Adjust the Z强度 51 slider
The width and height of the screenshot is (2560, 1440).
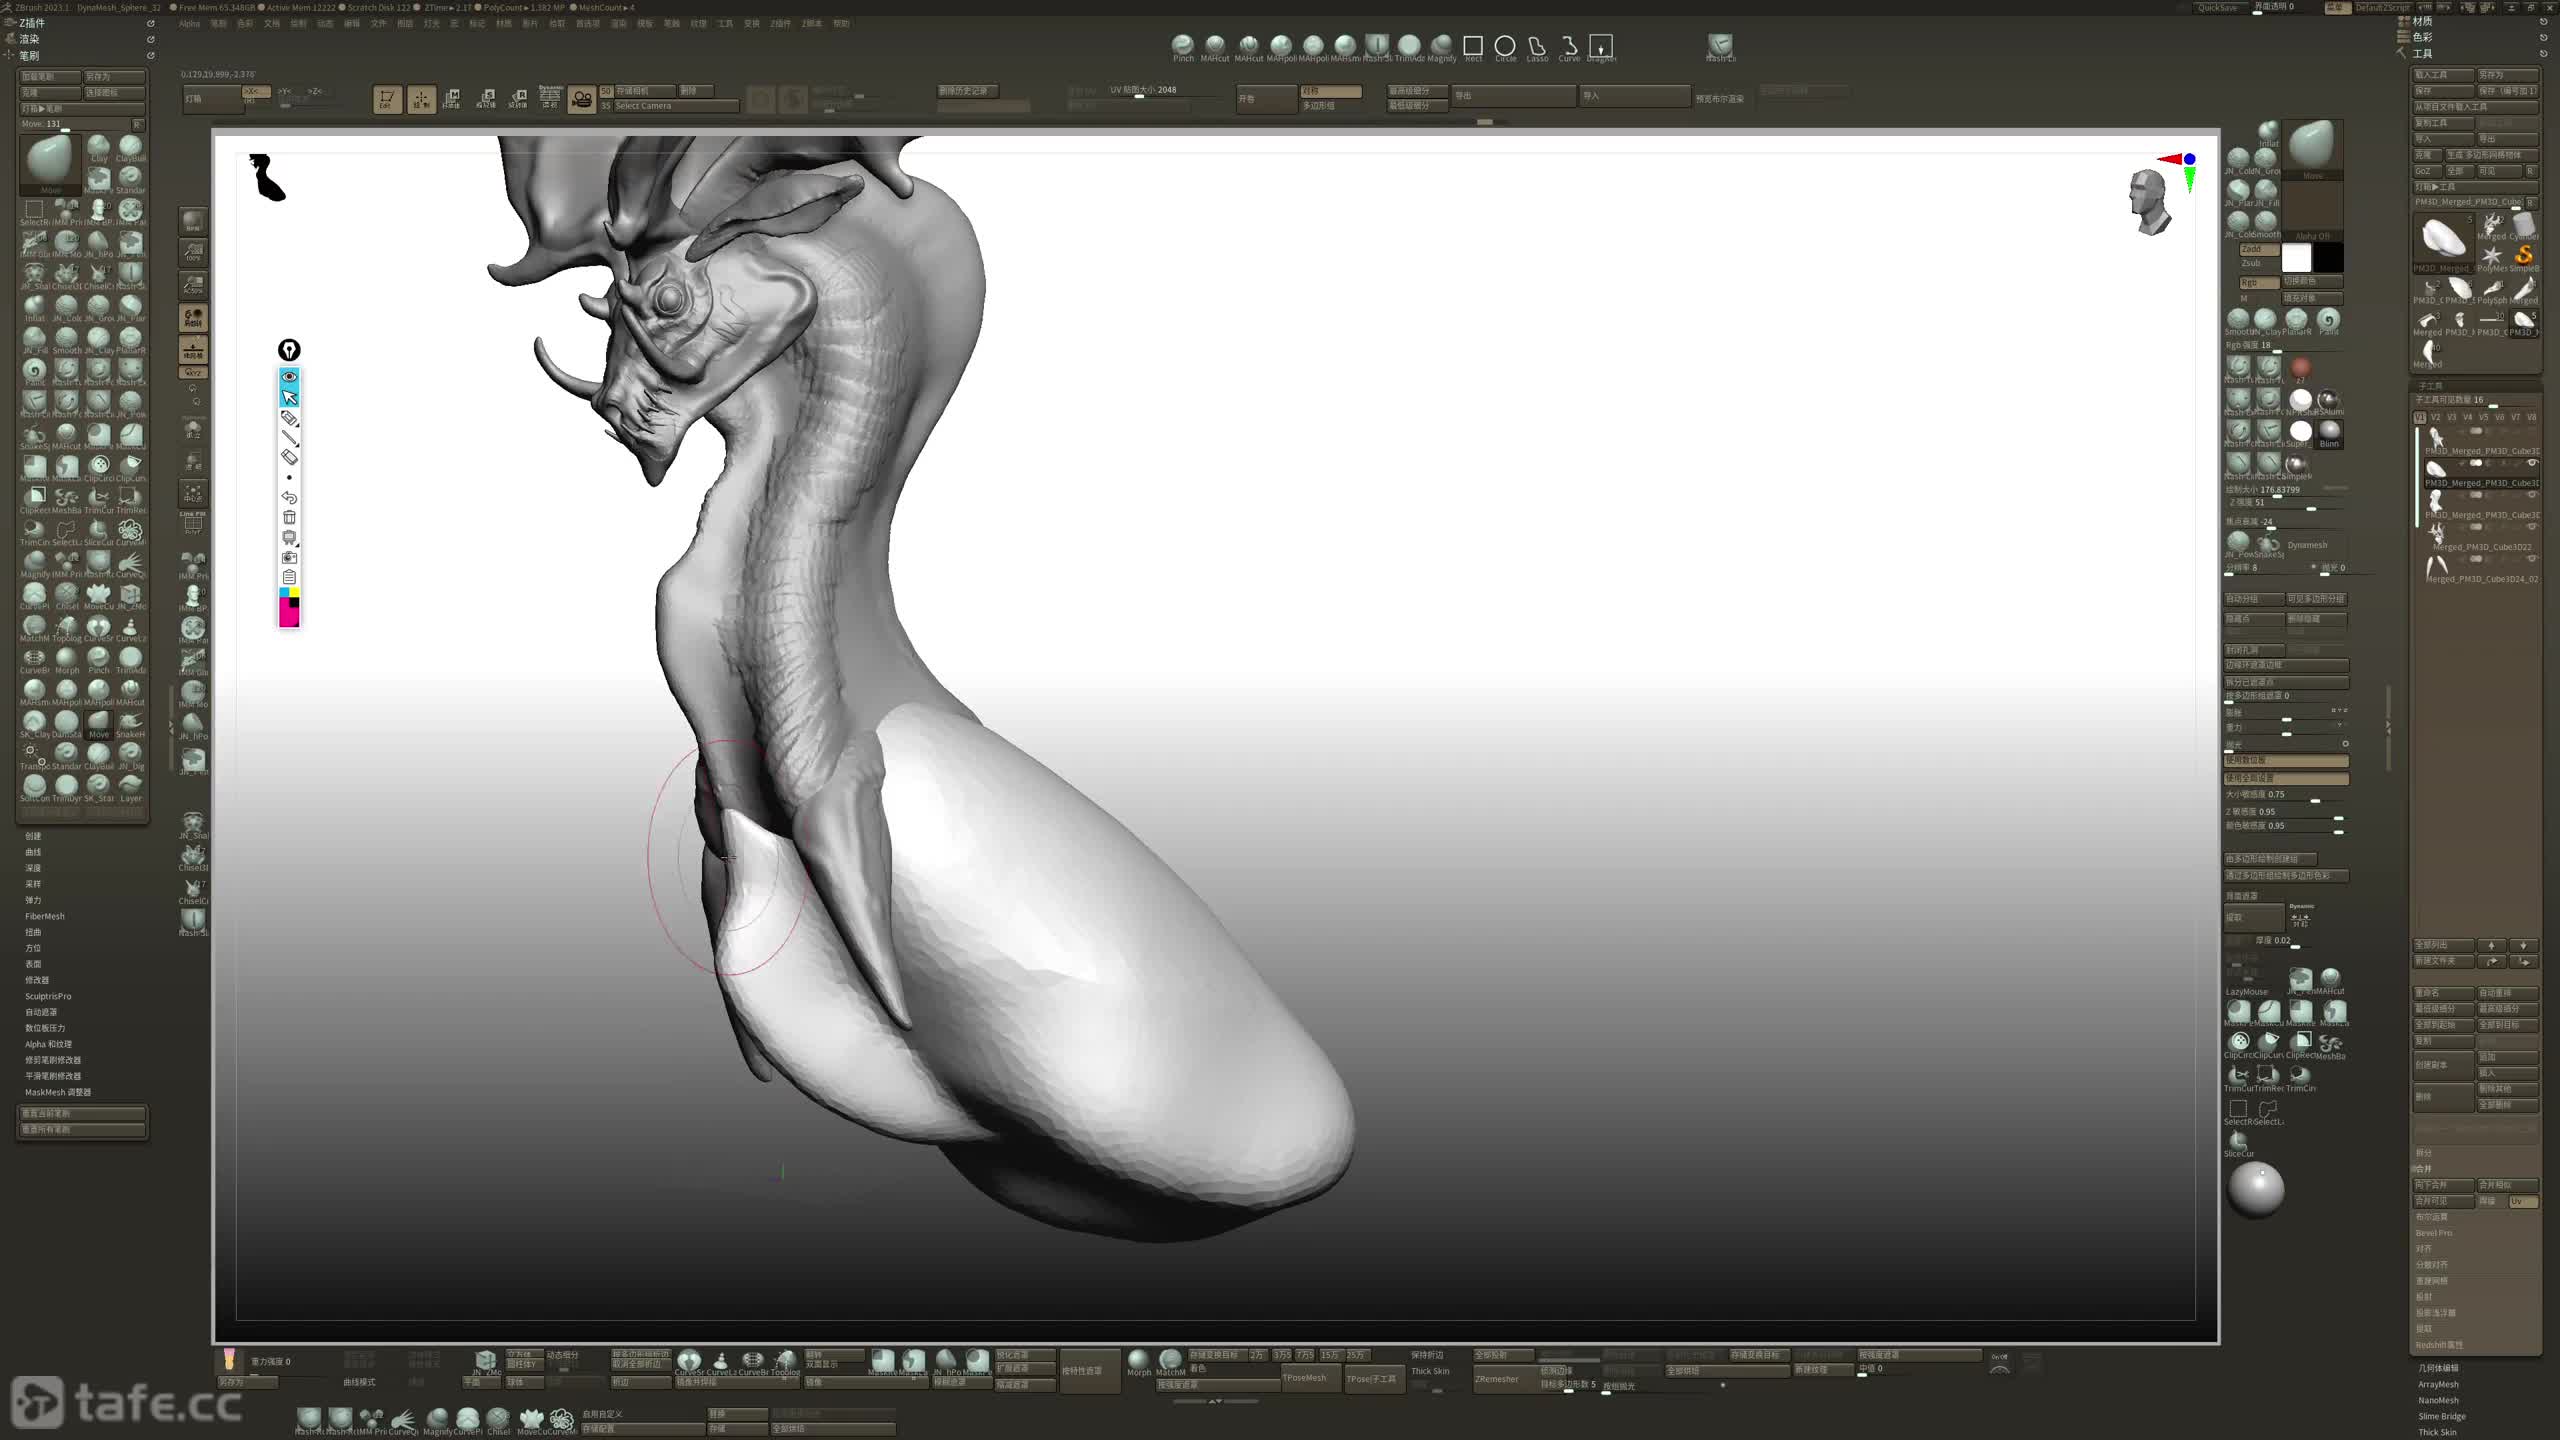pos(2286,503)
